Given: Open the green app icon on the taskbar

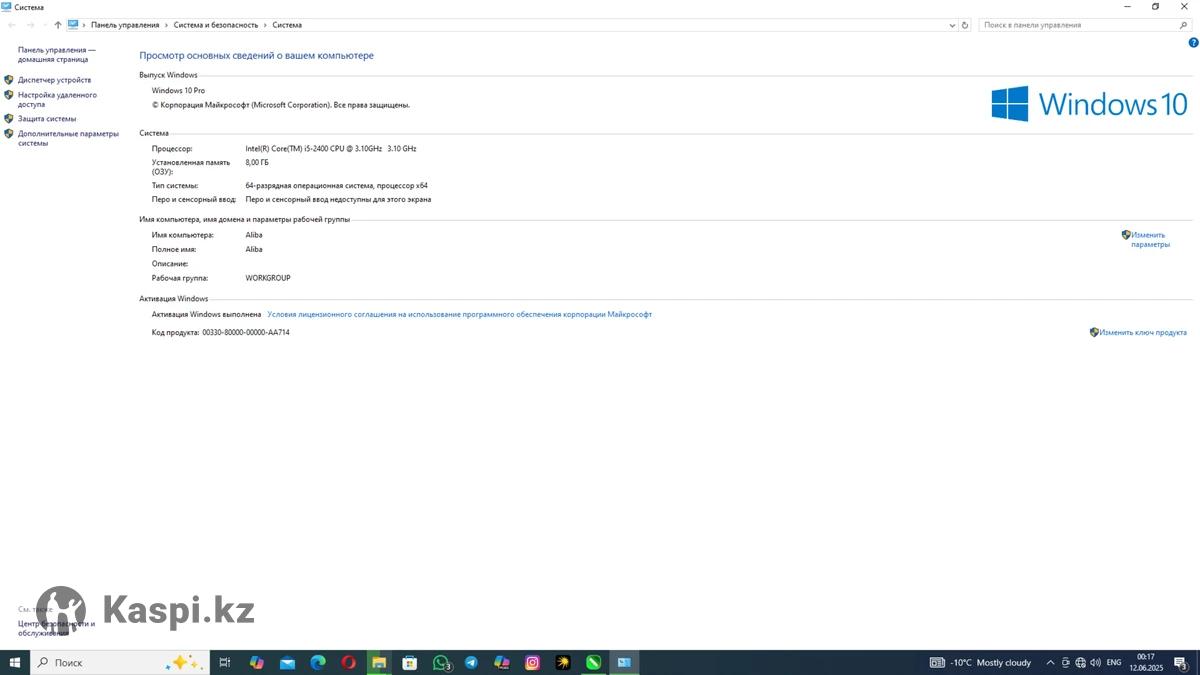Looking at the screenshot, I should 594,662.
